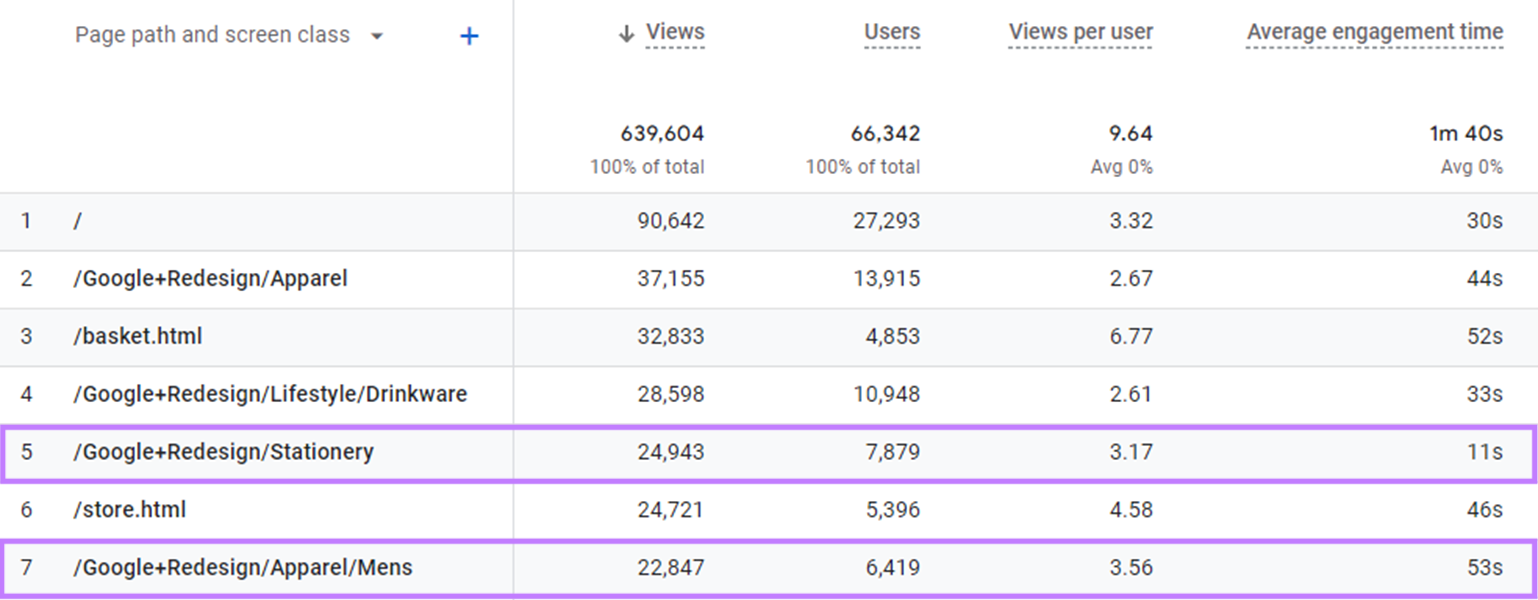Viewport: 1538px width, 600px height.
Task: Click total views value 639,604
Action: (662, 134)
